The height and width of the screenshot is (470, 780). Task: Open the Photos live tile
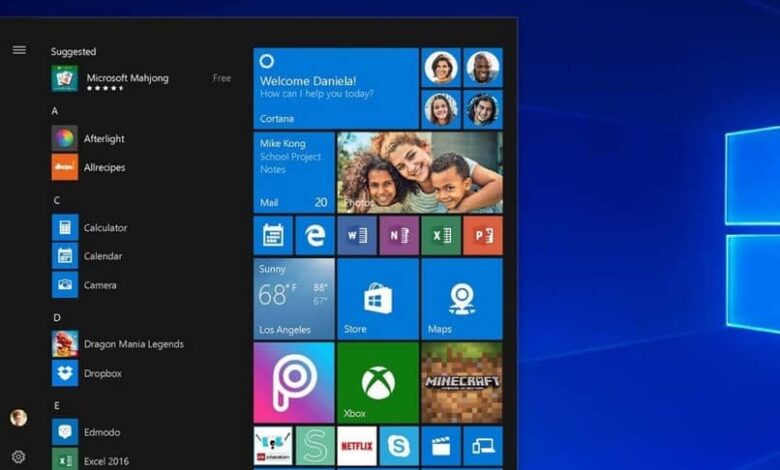pyautogui.click(x=420, y=173)
